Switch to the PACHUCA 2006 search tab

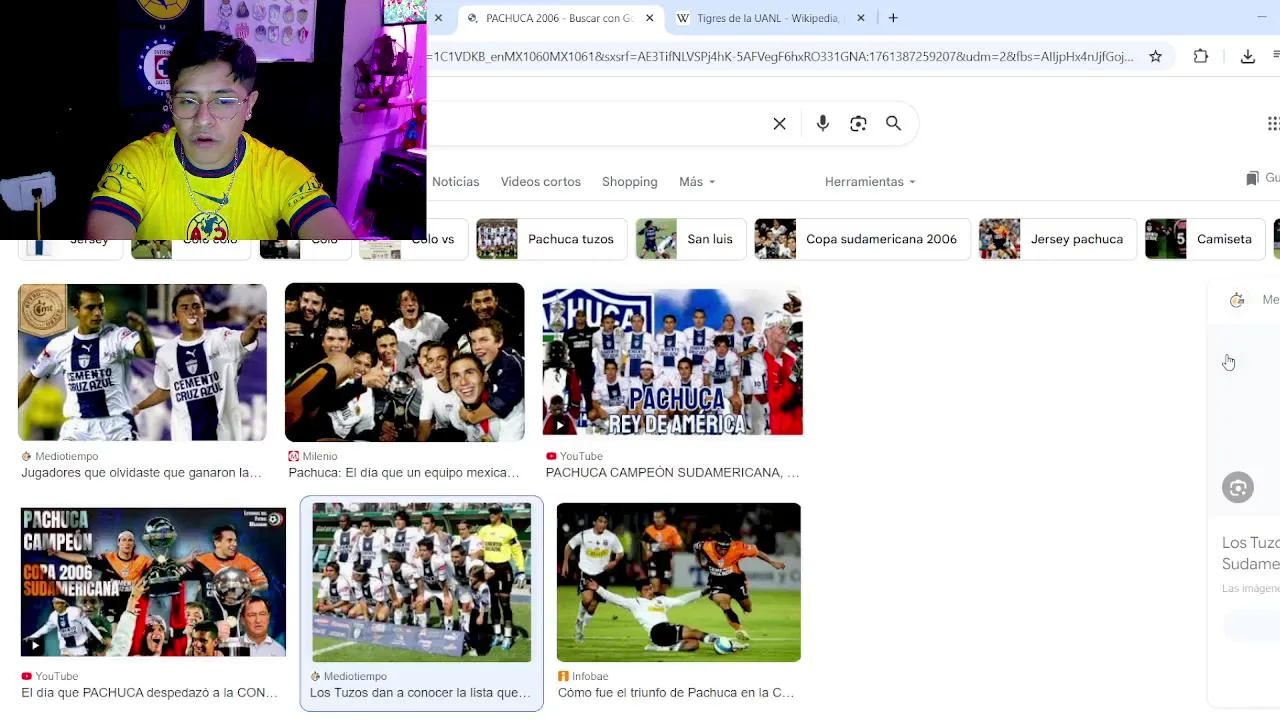[561, 18]
